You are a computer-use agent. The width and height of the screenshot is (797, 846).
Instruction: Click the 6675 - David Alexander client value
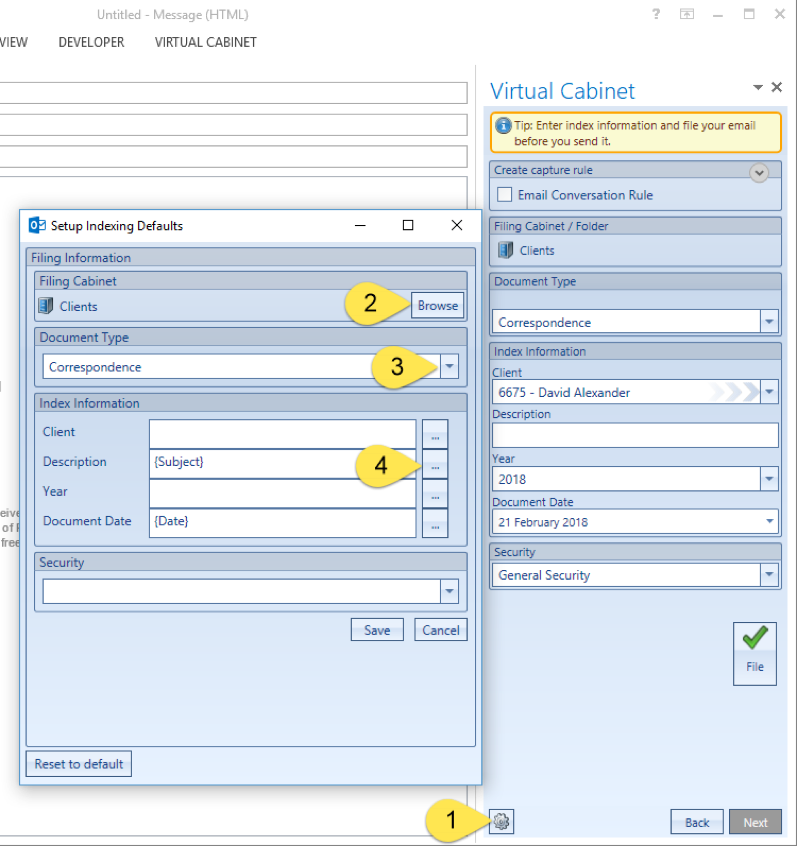pyautogui.click(x=564, y=392)
